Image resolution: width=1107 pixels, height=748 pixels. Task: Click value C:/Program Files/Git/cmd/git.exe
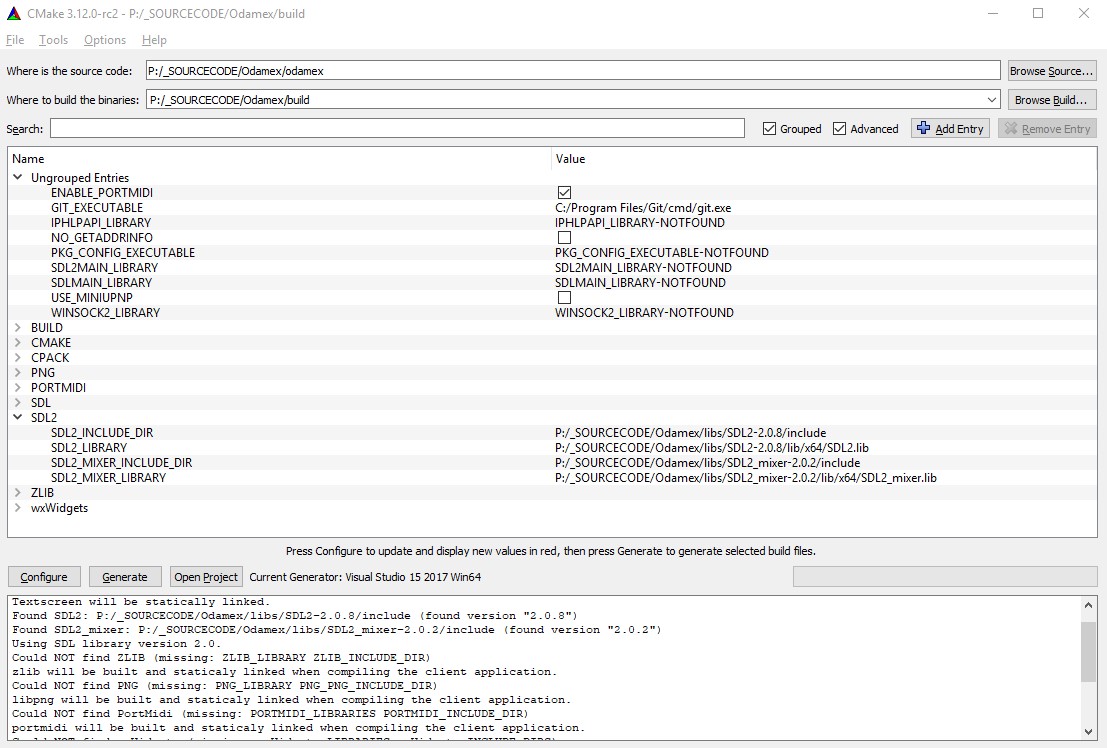[643, 208]
